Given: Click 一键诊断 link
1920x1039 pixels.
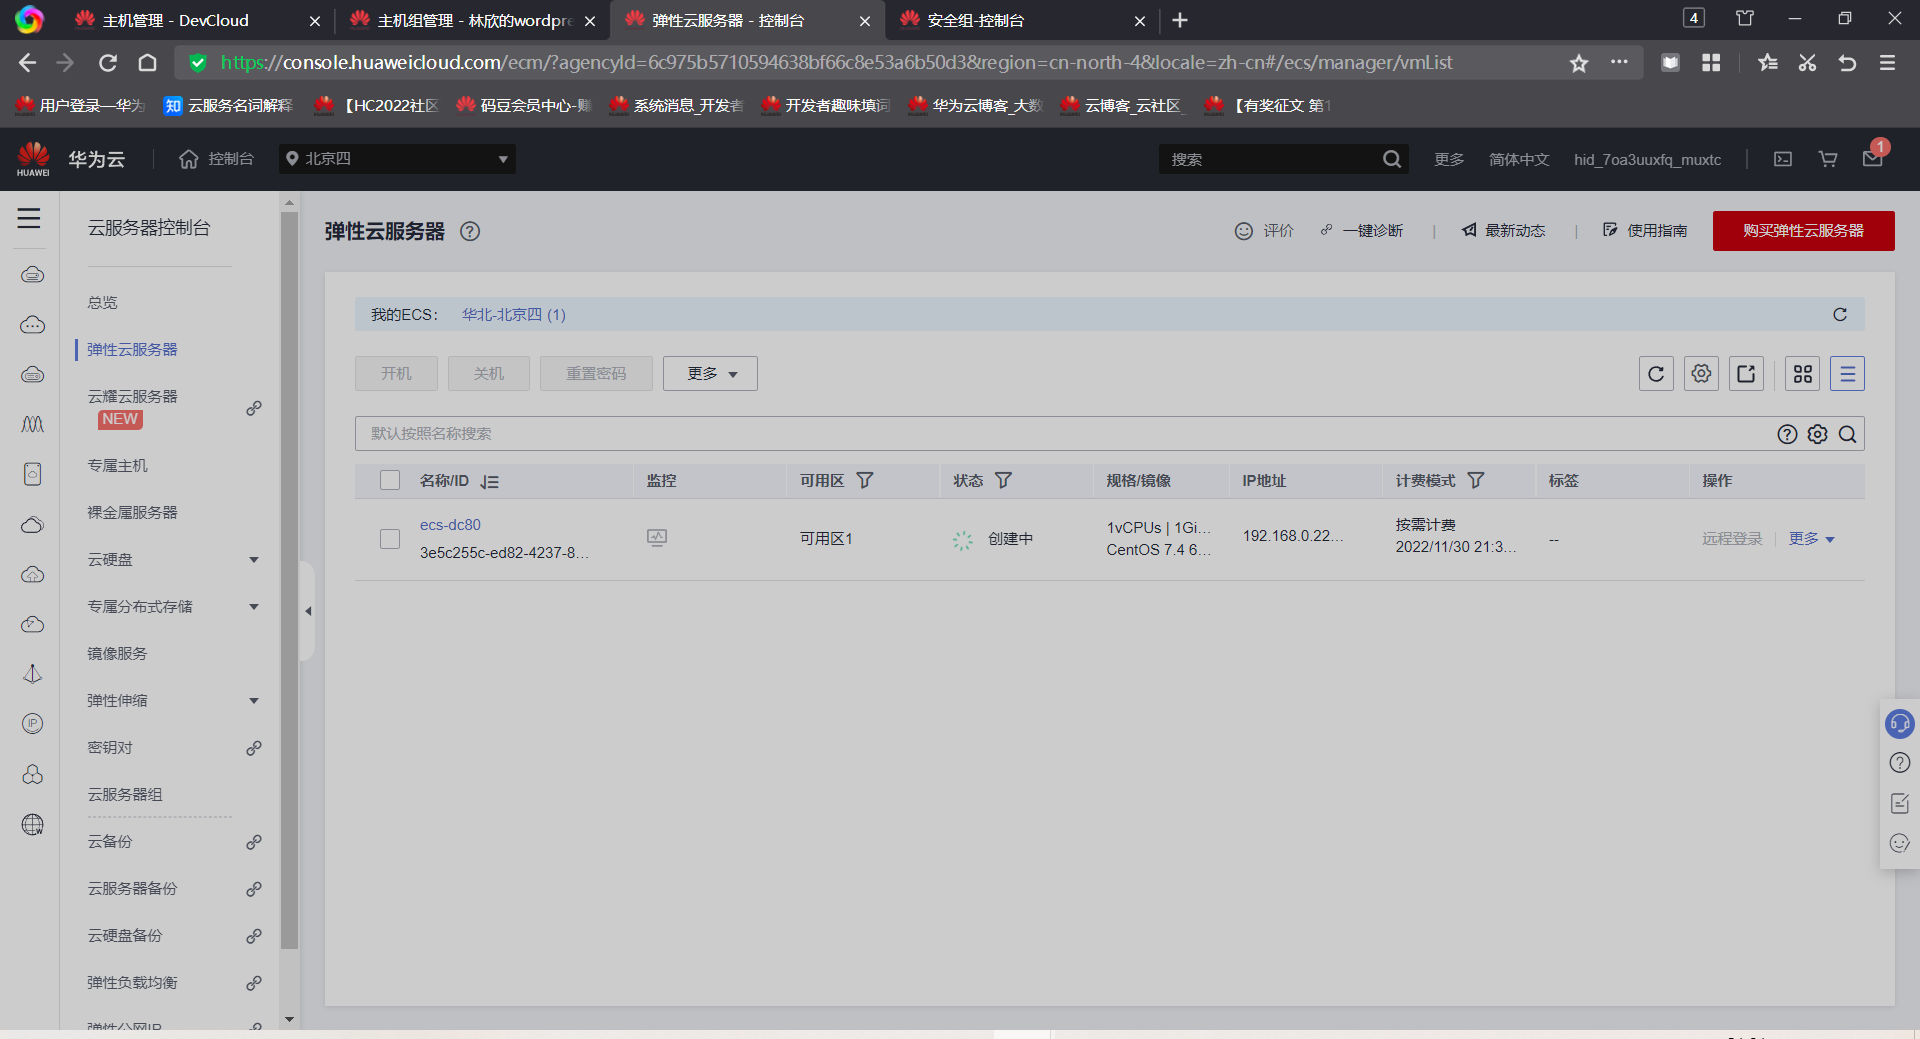Looking at the screenshot, I should (x=1361, y=231).
